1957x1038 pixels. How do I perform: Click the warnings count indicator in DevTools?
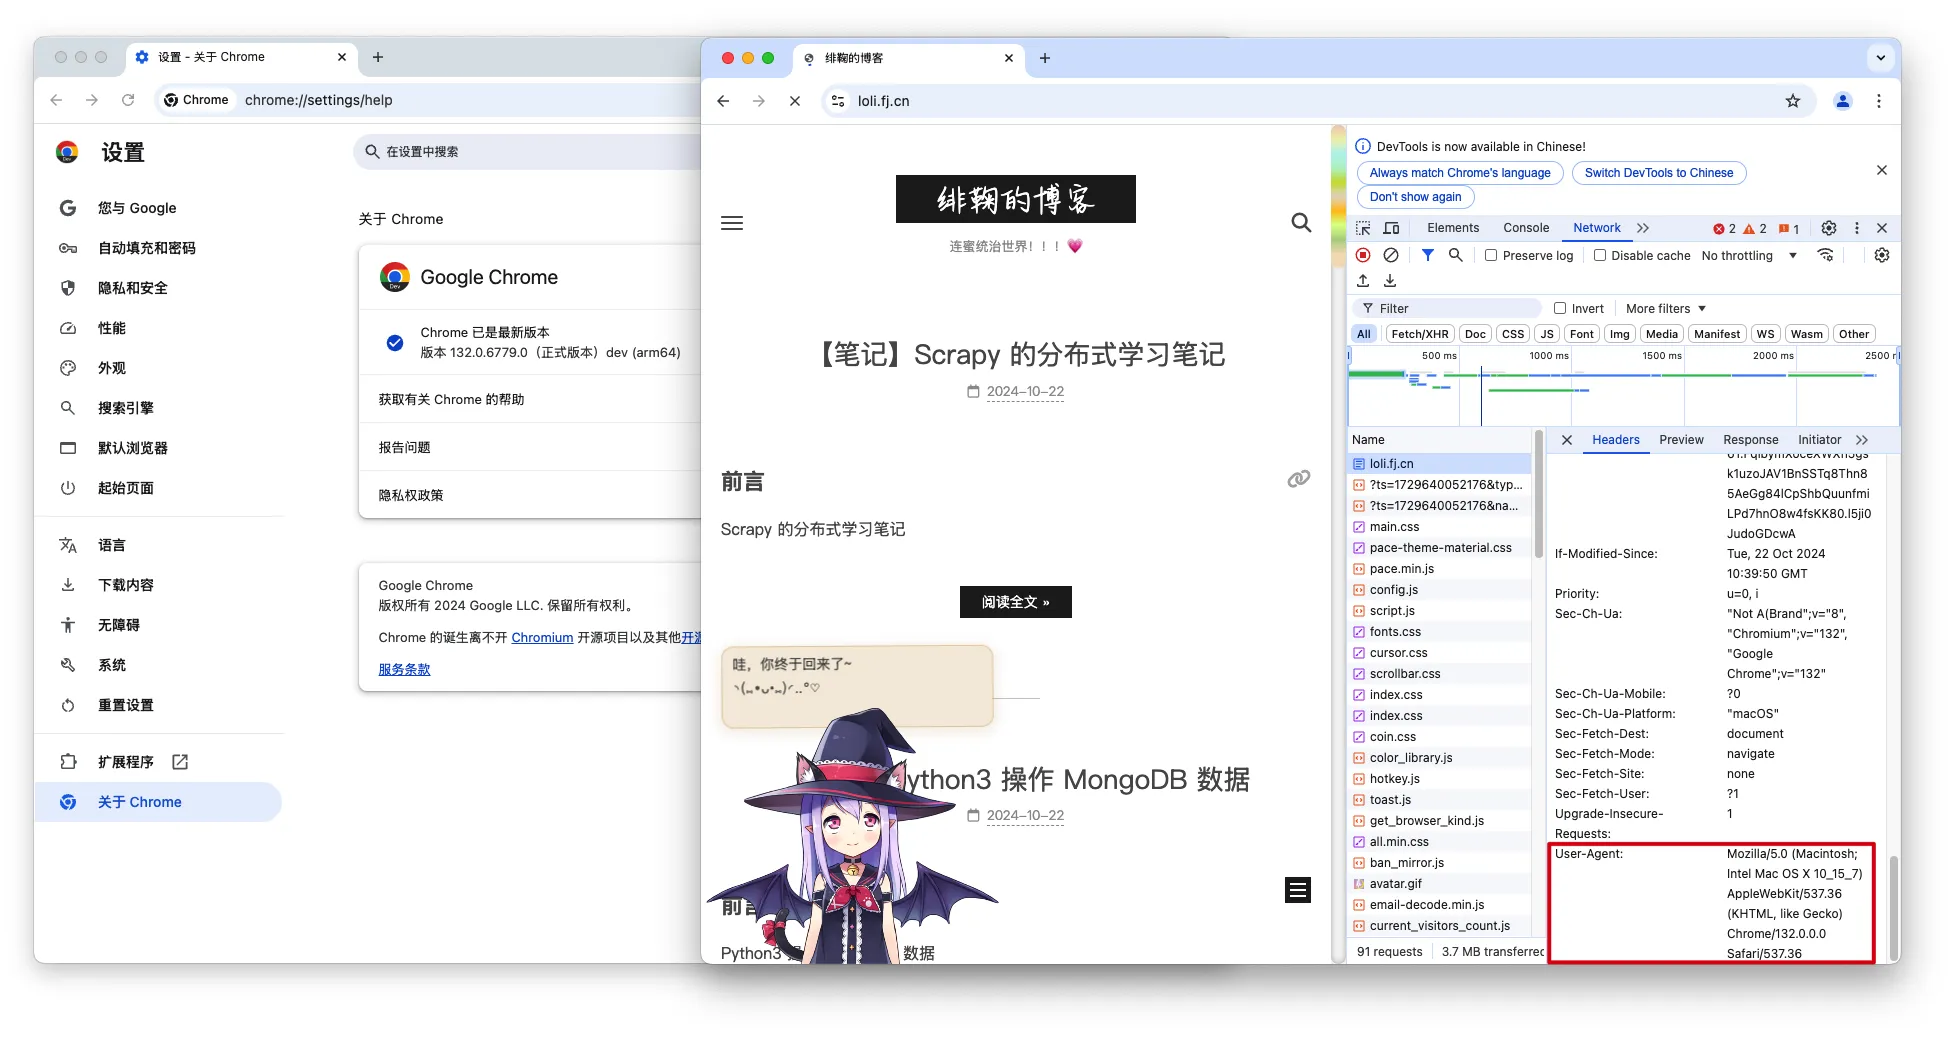(x=1755, y=229)
